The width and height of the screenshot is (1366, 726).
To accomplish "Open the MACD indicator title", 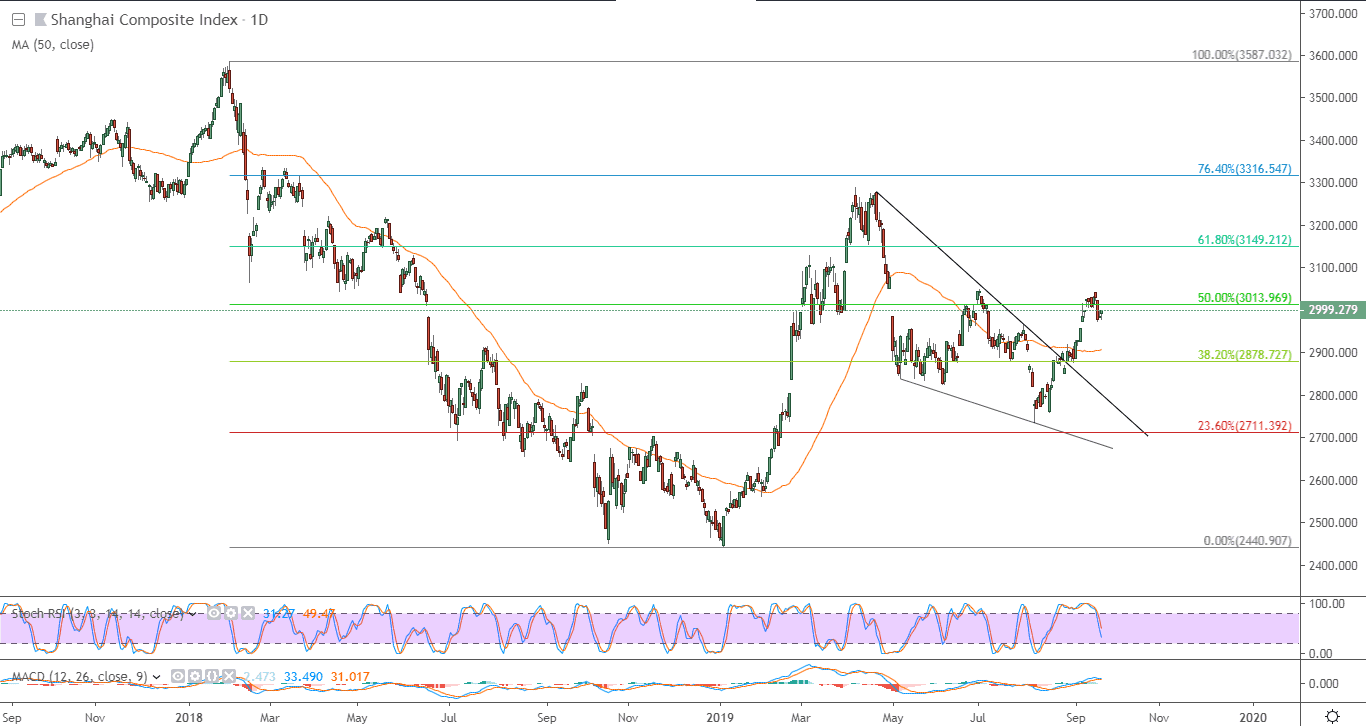I will click(79, 677).
